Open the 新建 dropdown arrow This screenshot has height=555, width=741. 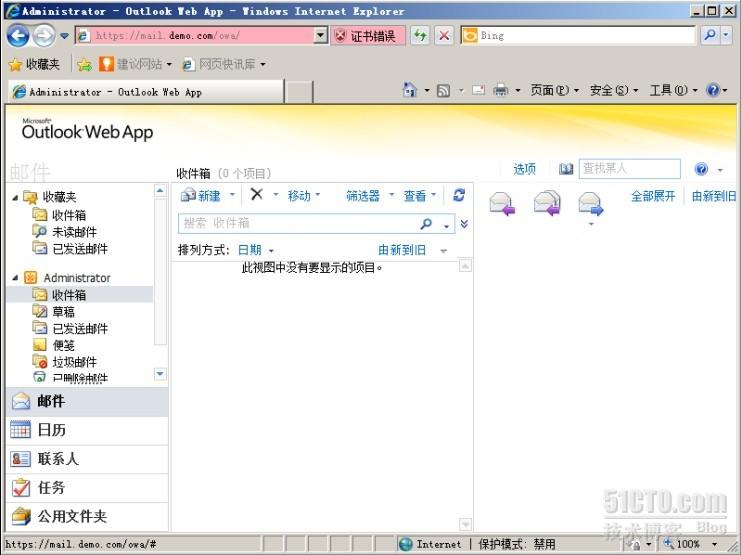232,194
